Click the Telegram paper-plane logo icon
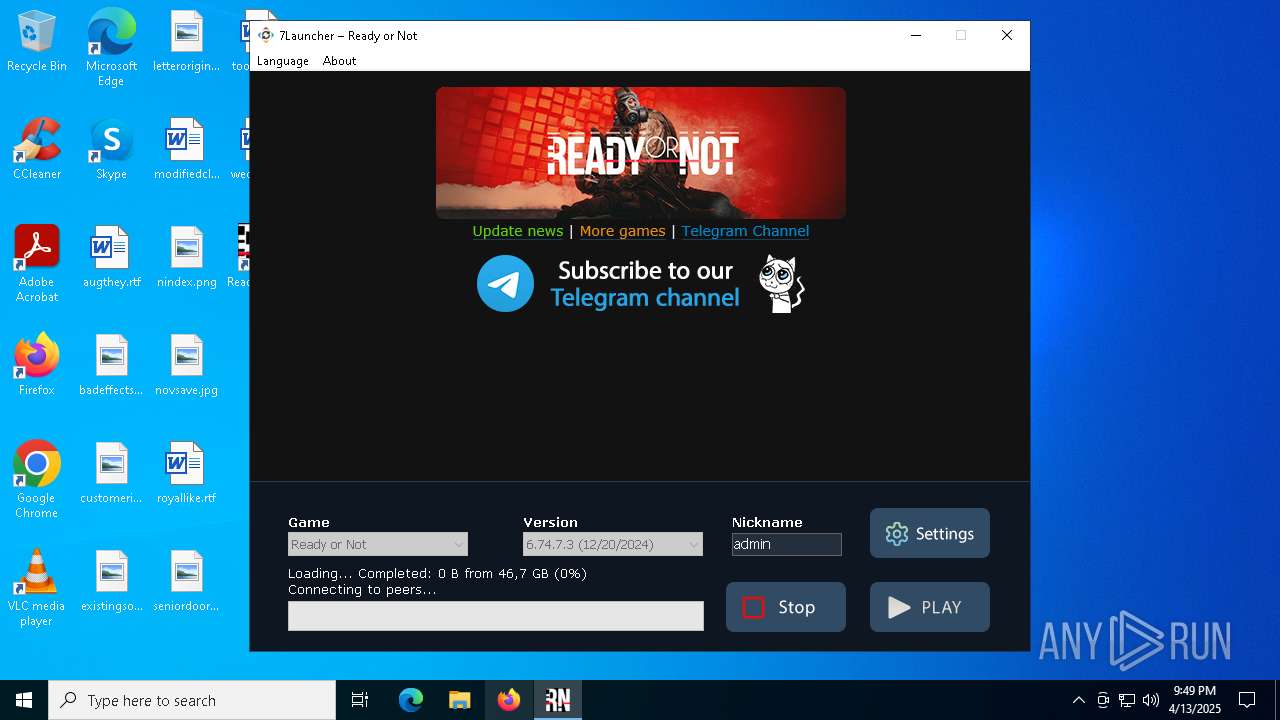This screenshot has height=720, width=1280. pos(505,284)
